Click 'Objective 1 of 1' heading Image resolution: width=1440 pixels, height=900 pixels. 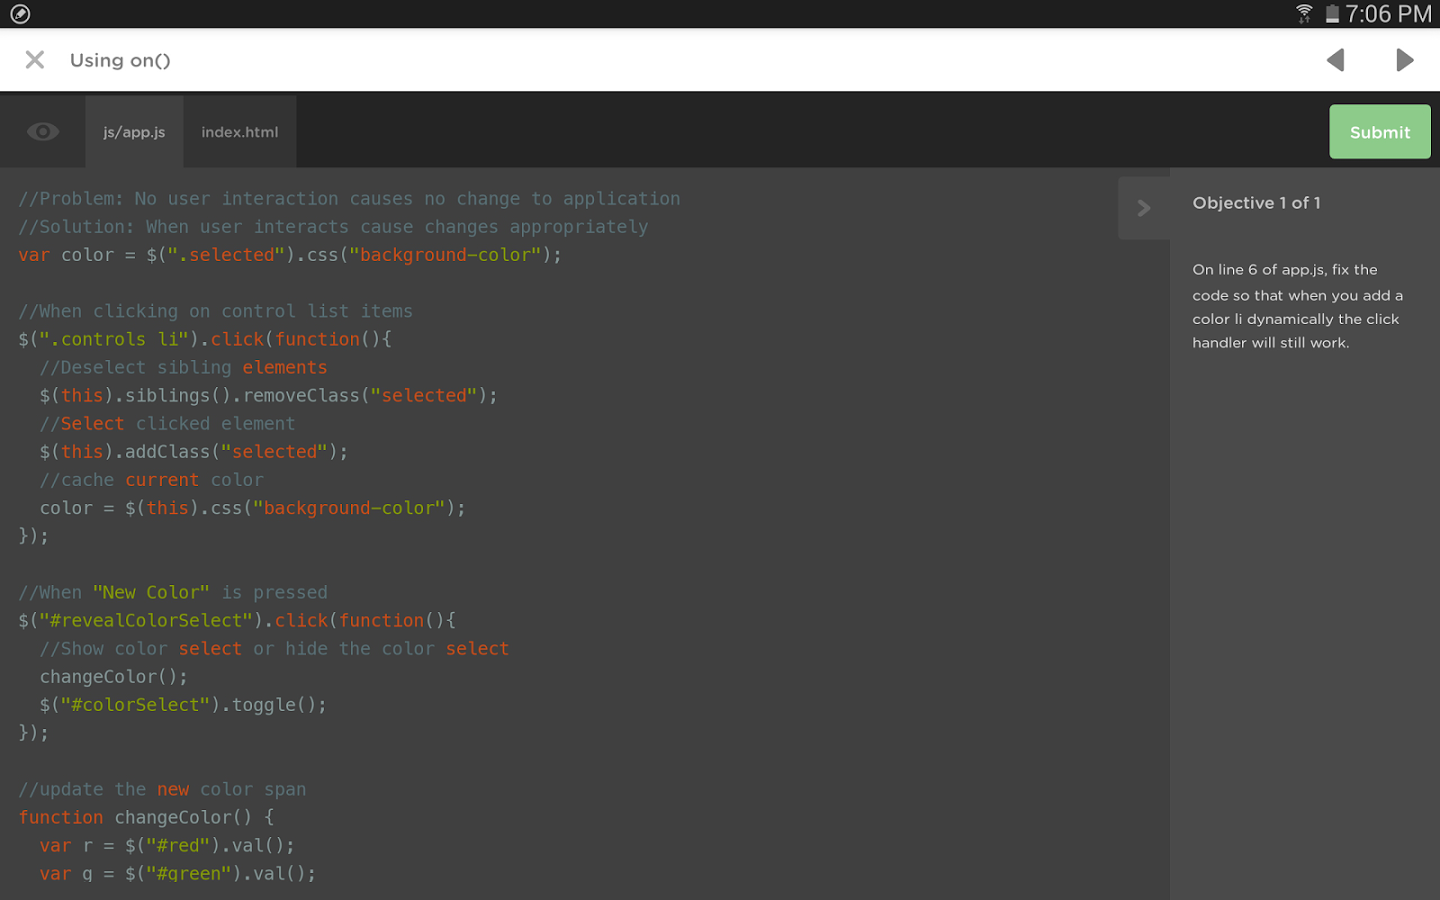[x=1256, y=203]
